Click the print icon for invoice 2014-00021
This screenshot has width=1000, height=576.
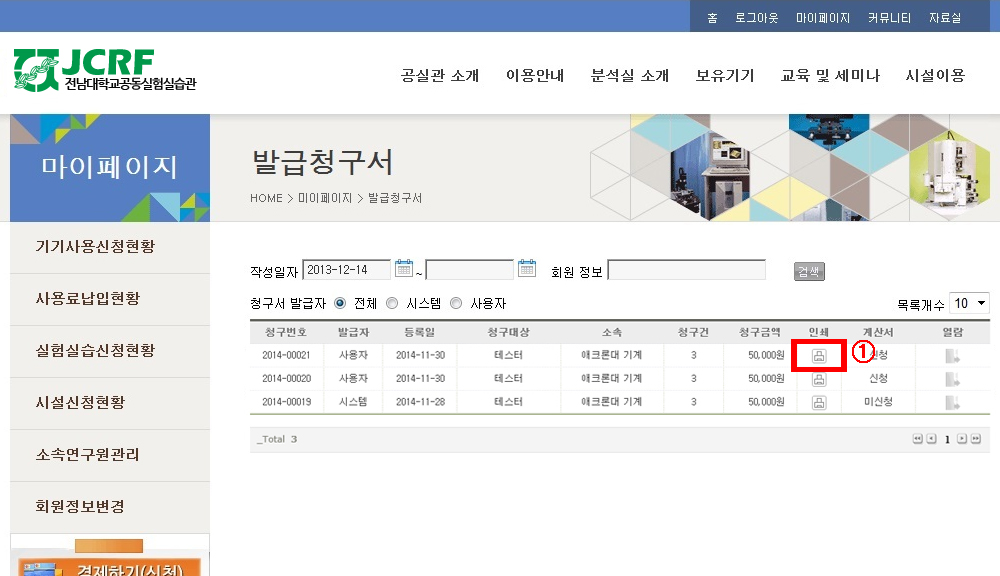click(819, 355)
